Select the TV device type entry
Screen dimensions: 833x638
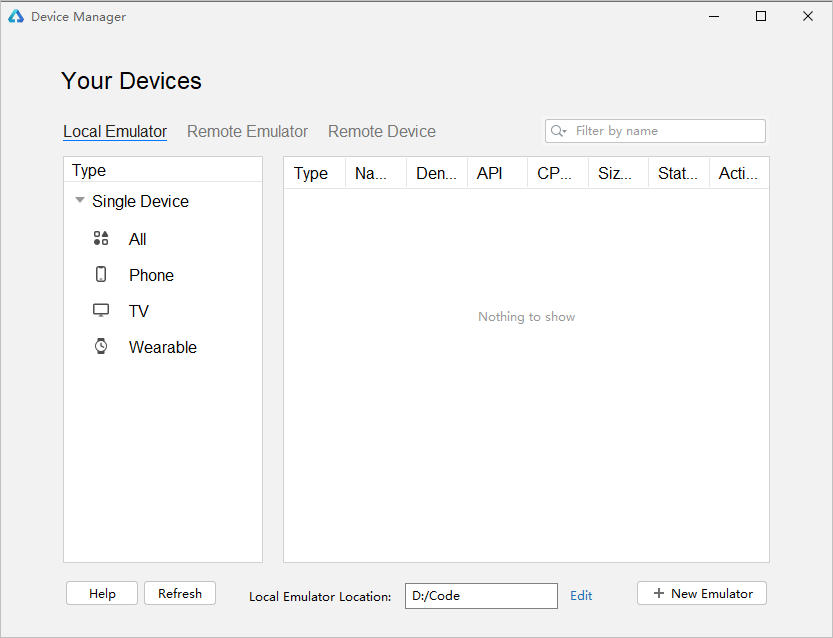tap(163, 311)
